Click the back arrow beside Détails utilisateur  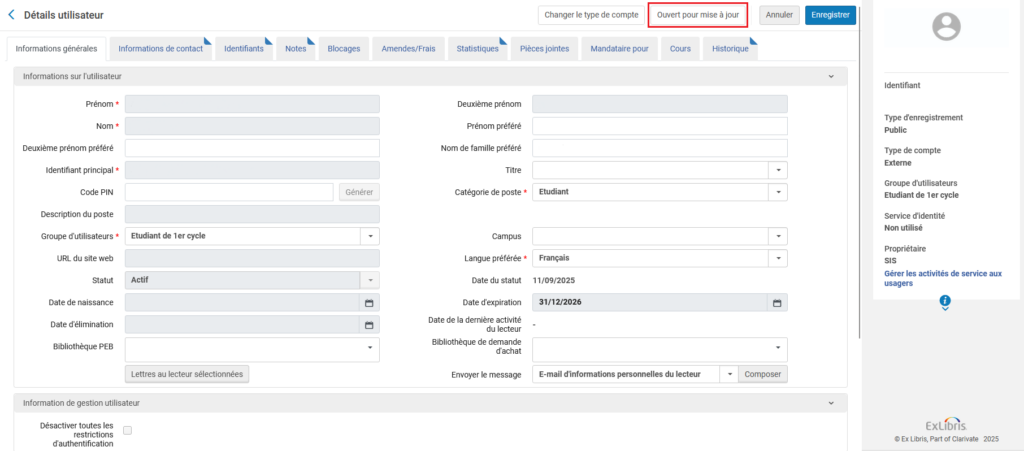(x=11, y=15)
